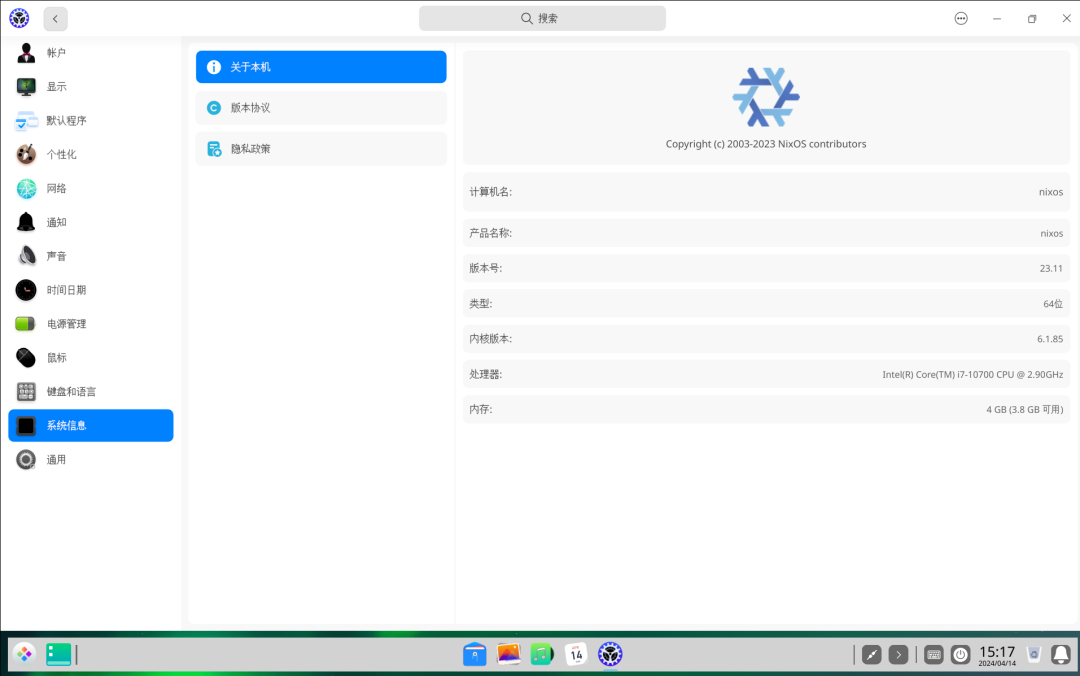Open the 键盘和语言 keyboard icon
The image size is (1080, 676).
(26, 391)
